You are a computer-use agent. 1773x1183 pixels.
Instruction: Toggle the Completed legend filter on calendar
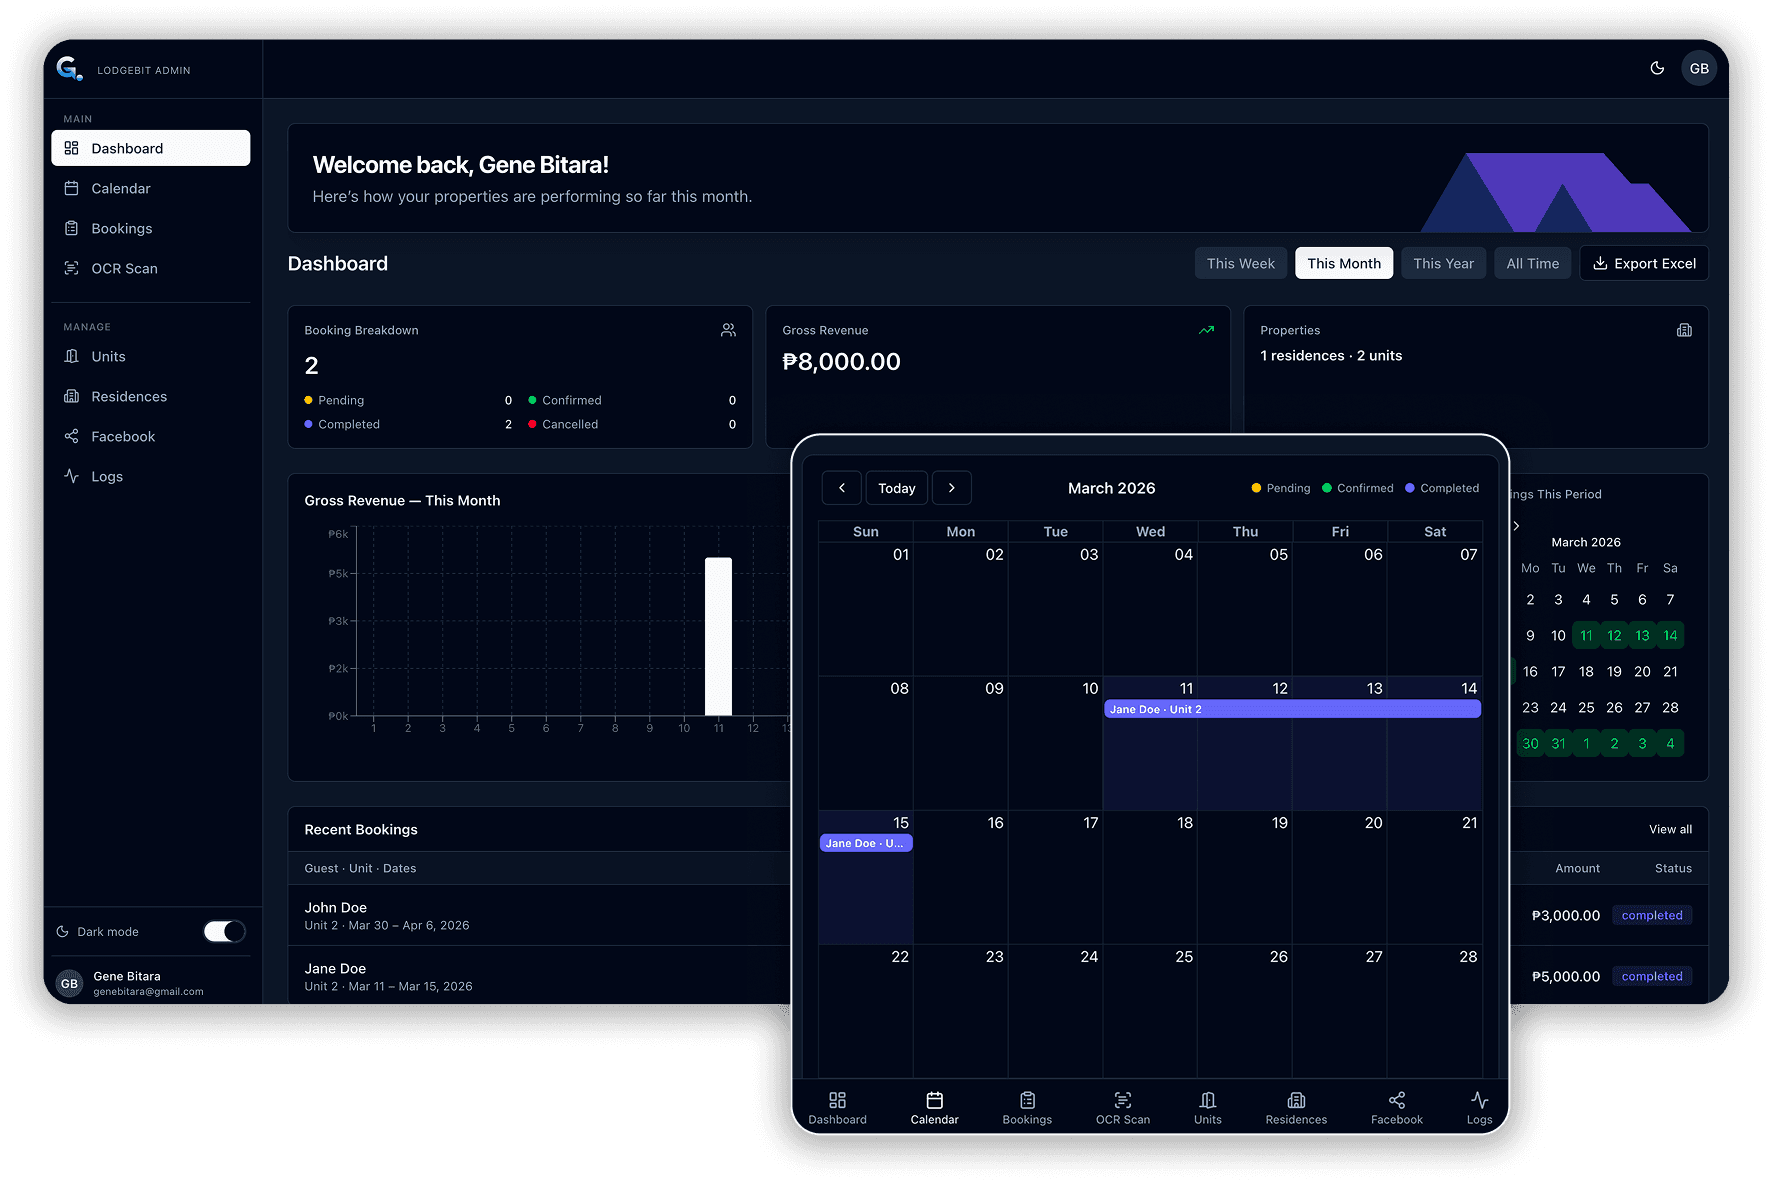(x=1441, y=488)
